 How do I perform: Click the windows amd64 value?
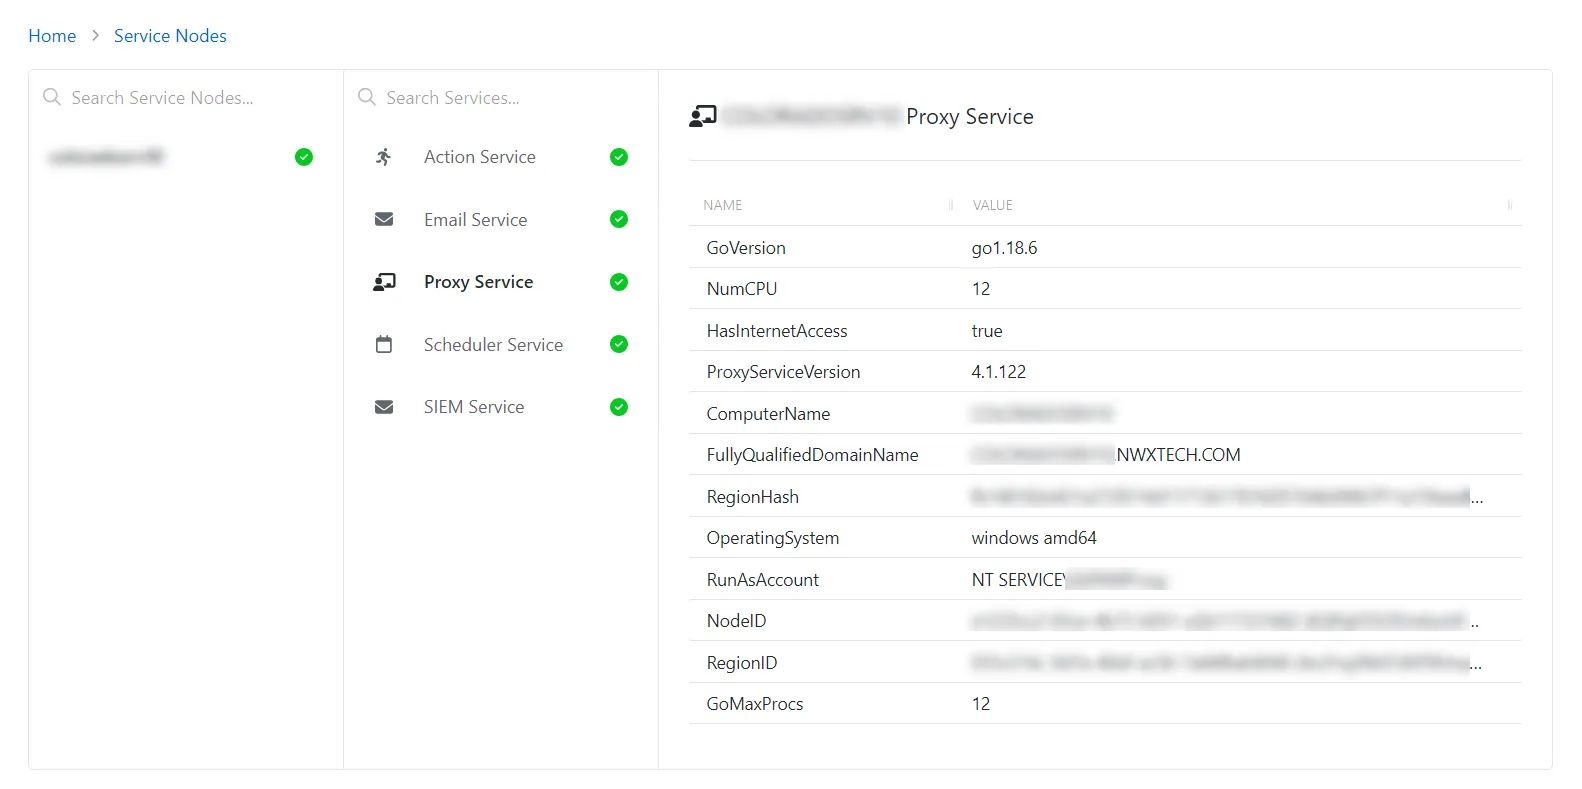point(1034,538)
